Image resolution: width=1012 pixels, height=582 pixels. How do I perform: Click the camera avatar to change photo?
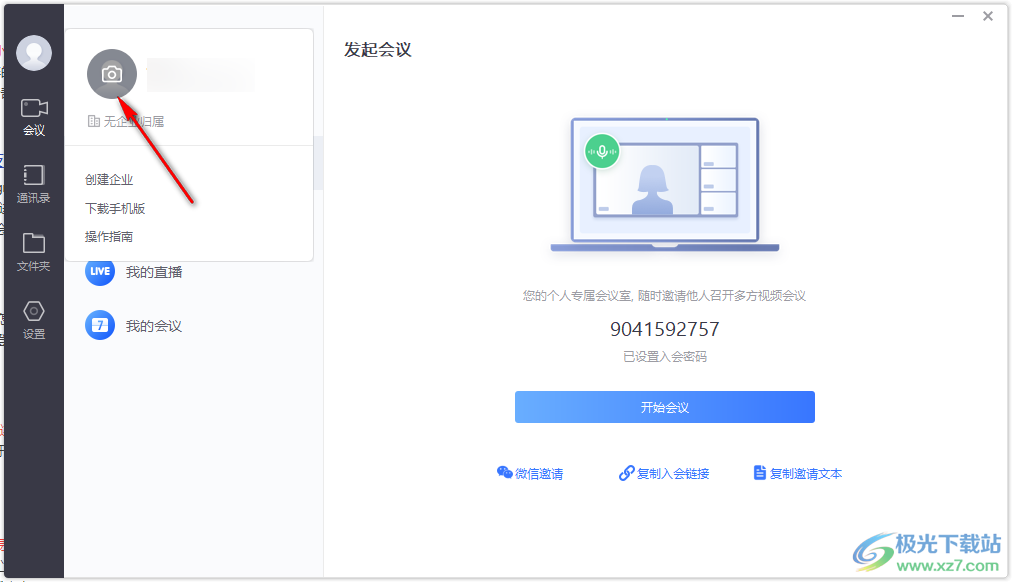click(112, 74)
